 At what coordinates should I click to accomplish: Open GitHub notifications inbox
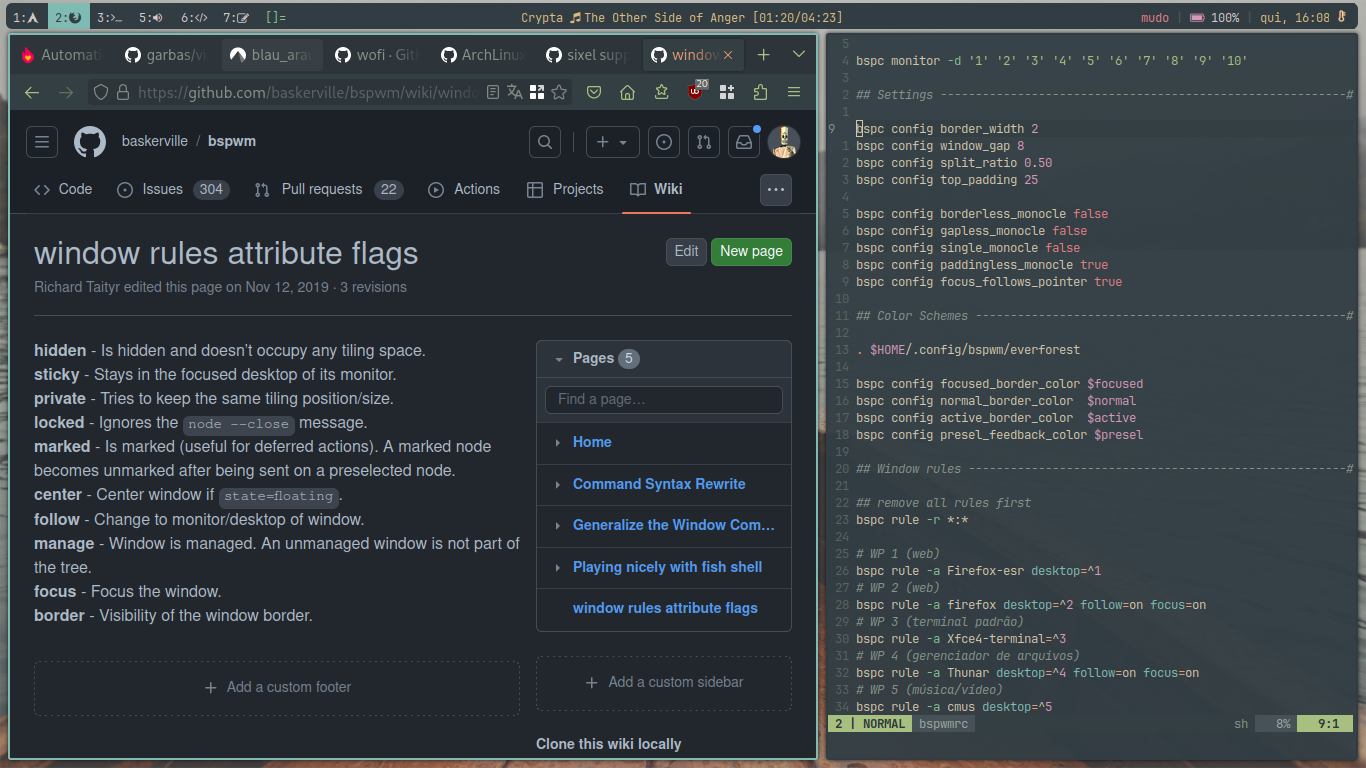click(743, 142)
